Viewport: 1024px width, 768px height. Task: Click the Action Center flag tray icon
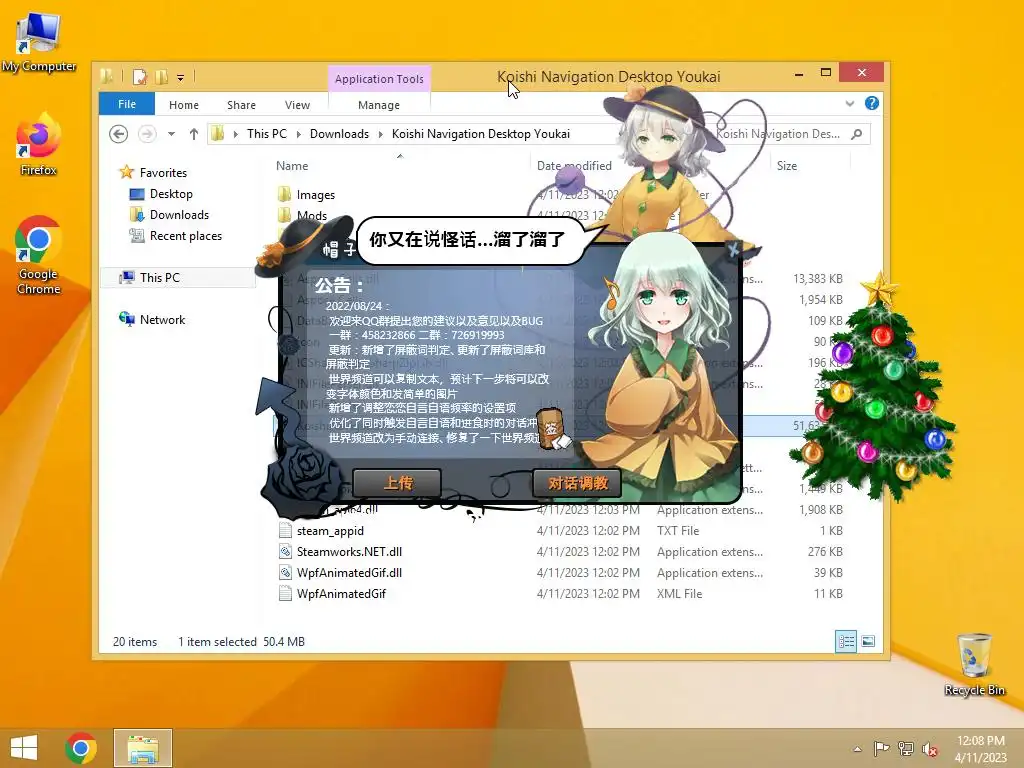click(881, 749)
